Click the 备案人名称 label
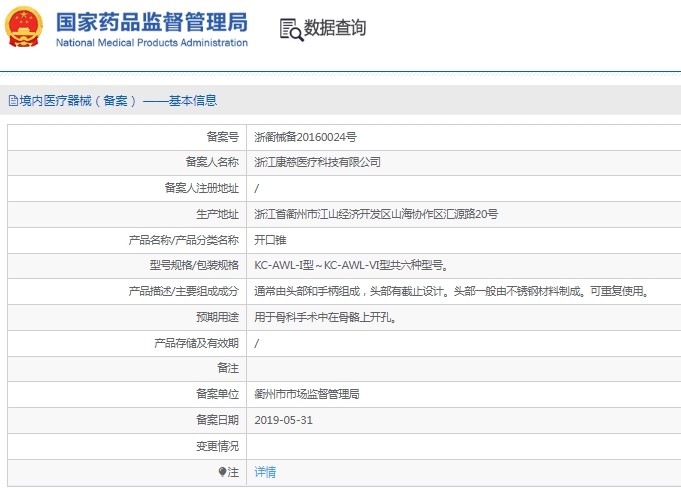This screenshot has height=492, width=681. tap(212, 162)
